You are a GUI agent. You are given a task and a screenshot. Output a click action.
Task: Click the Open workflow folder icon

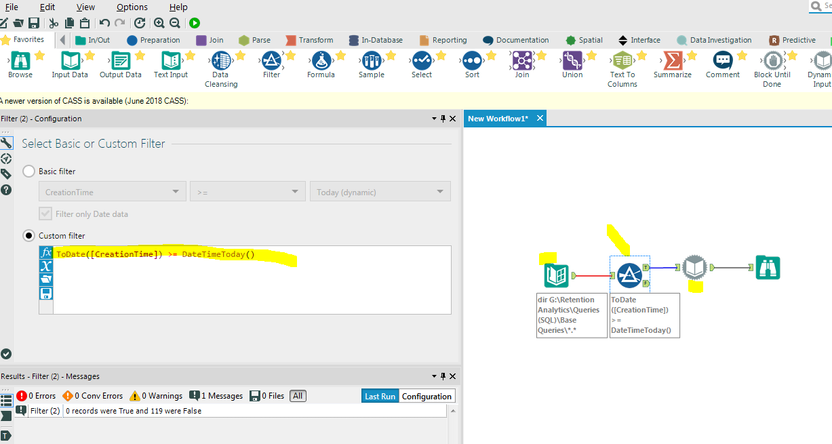tap(19, 23)
